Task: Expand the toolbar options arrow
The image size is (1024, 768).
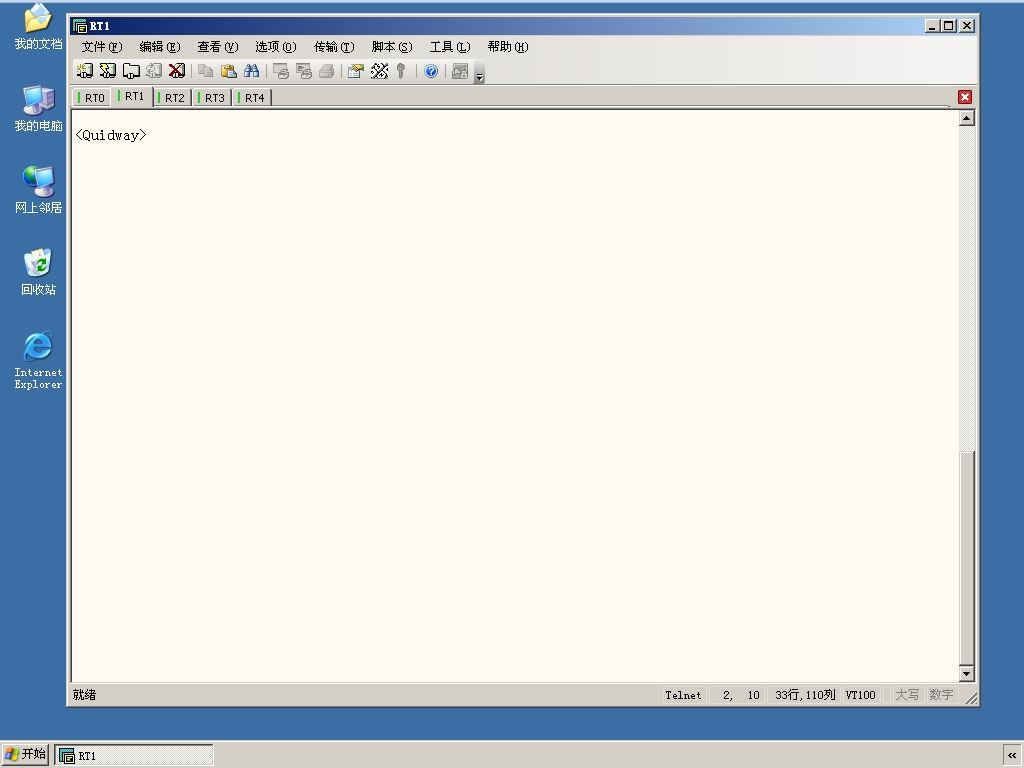Action: pyautogui.click(x=479, y=73)
